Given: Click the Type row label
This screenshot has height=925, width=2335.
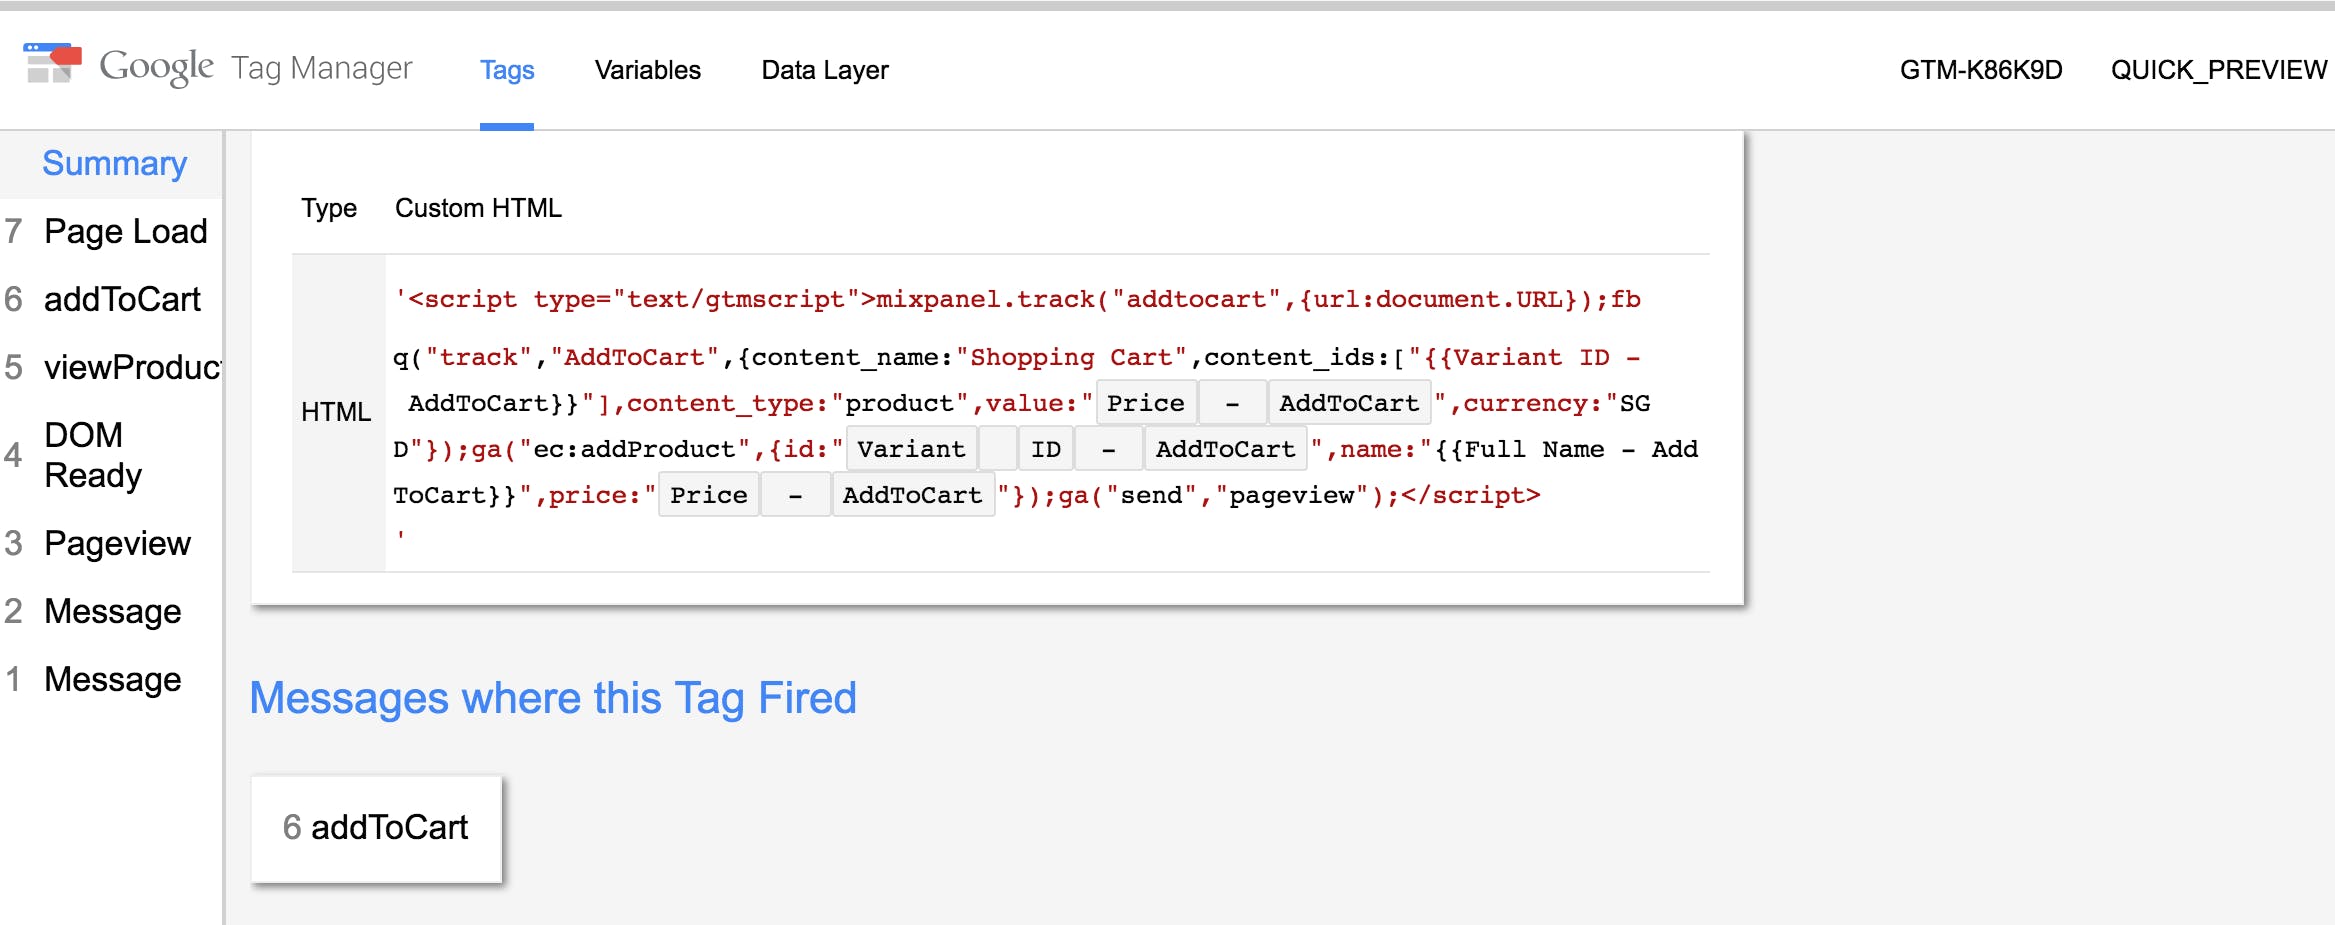Looking at the screenshot, I should (x=329, y=208).
